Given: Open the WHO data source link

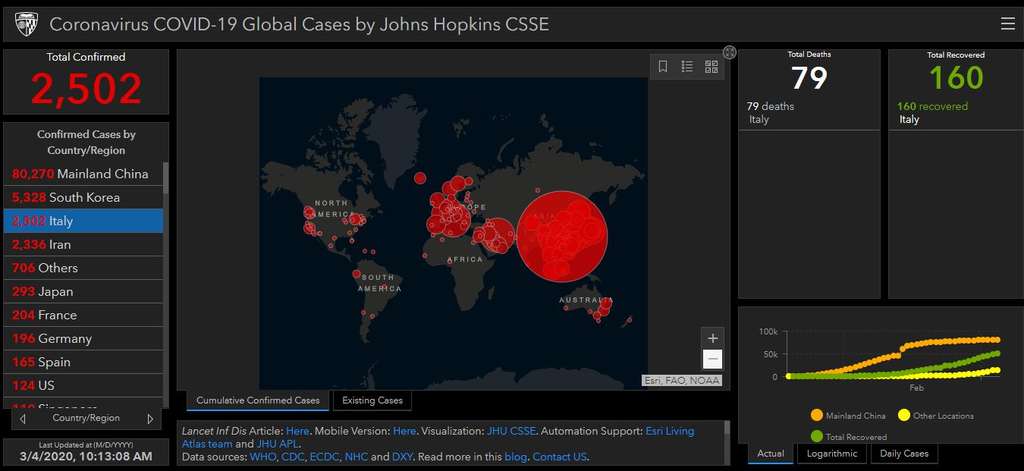Looking at the screenshot, I should pyautogui.click(x=263, y=457).
